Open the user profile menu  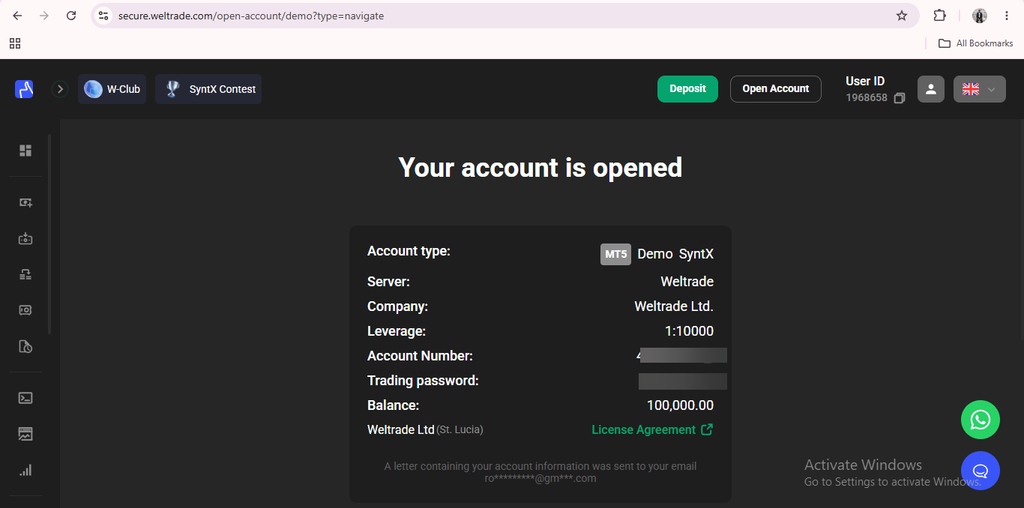click(x=931, y=89)
